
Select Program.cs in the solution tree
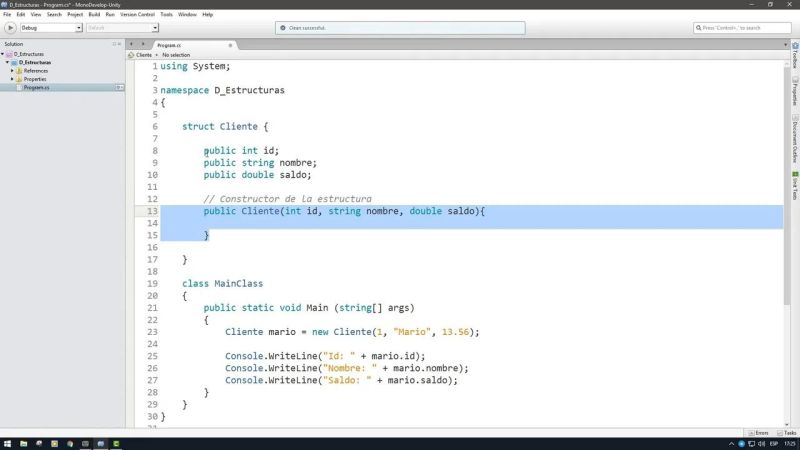36,88
